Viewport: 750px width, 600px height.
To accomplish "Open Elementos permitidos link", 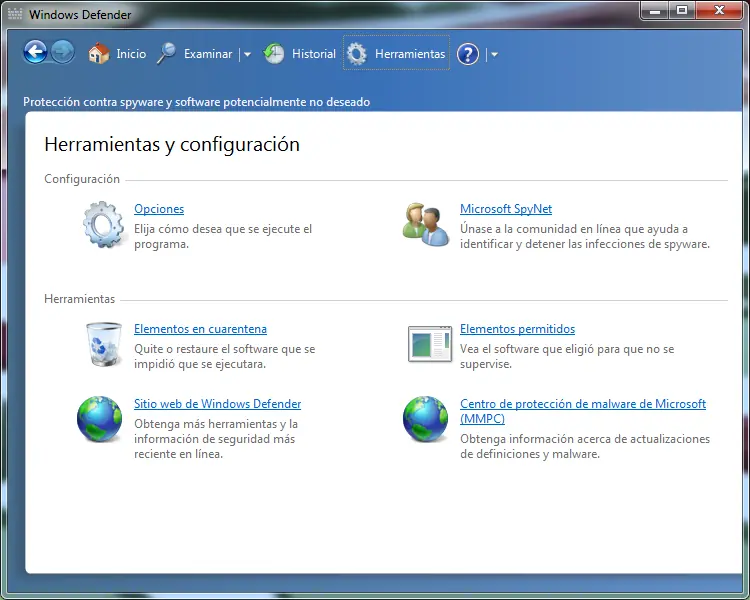I will pos(517,329).
